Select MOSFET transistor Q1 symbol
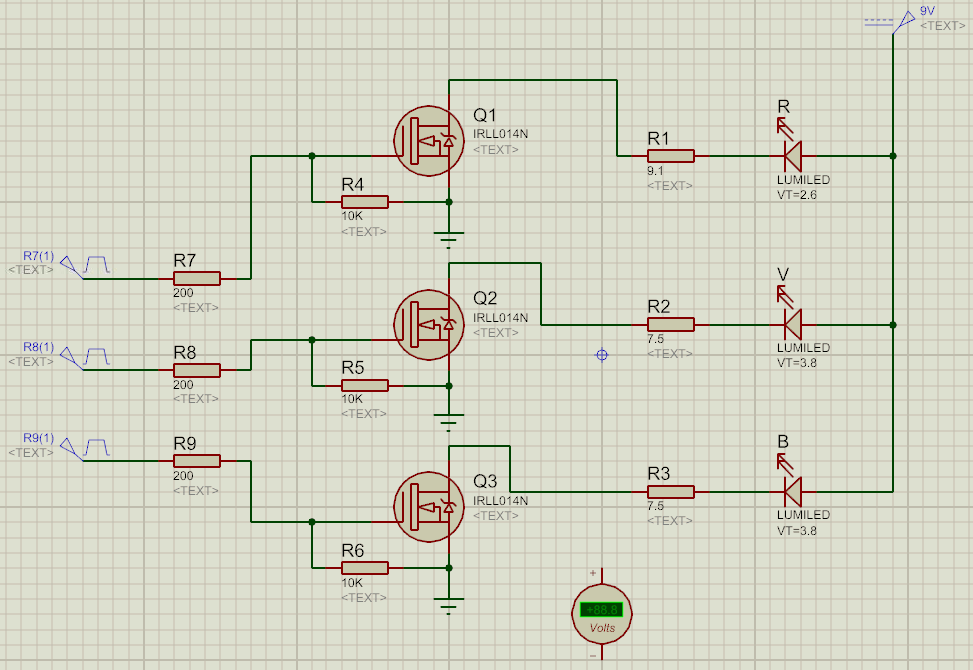The height and width of the screenshot is (670, 973). point(429,141)
